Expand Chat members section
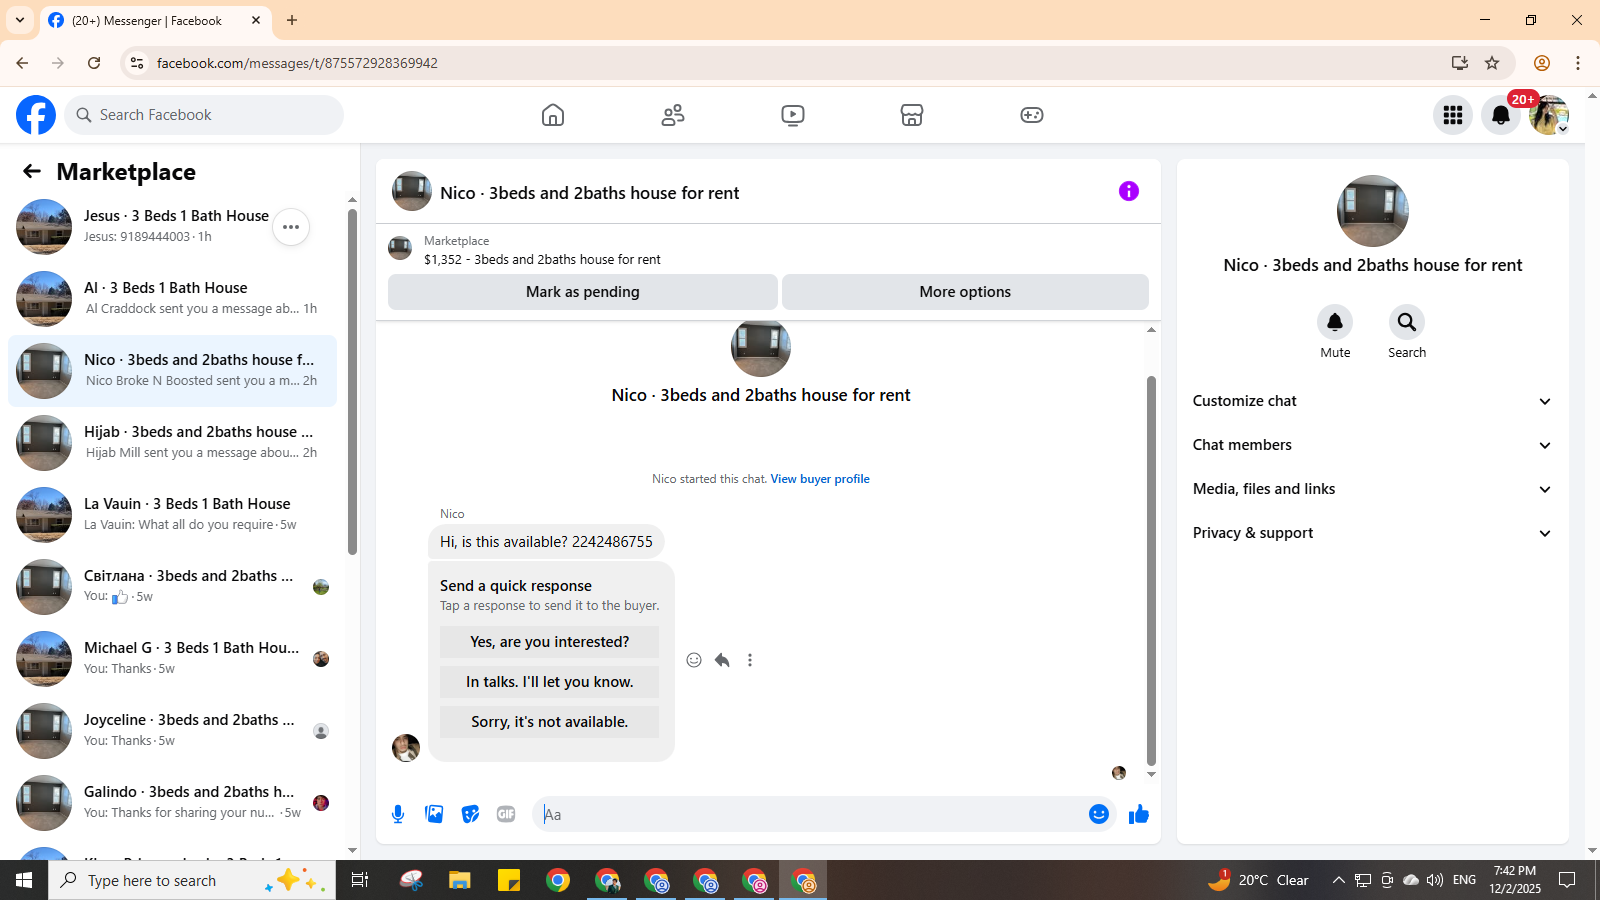Screen dimensions: 1600x900 coord(1372,445)
